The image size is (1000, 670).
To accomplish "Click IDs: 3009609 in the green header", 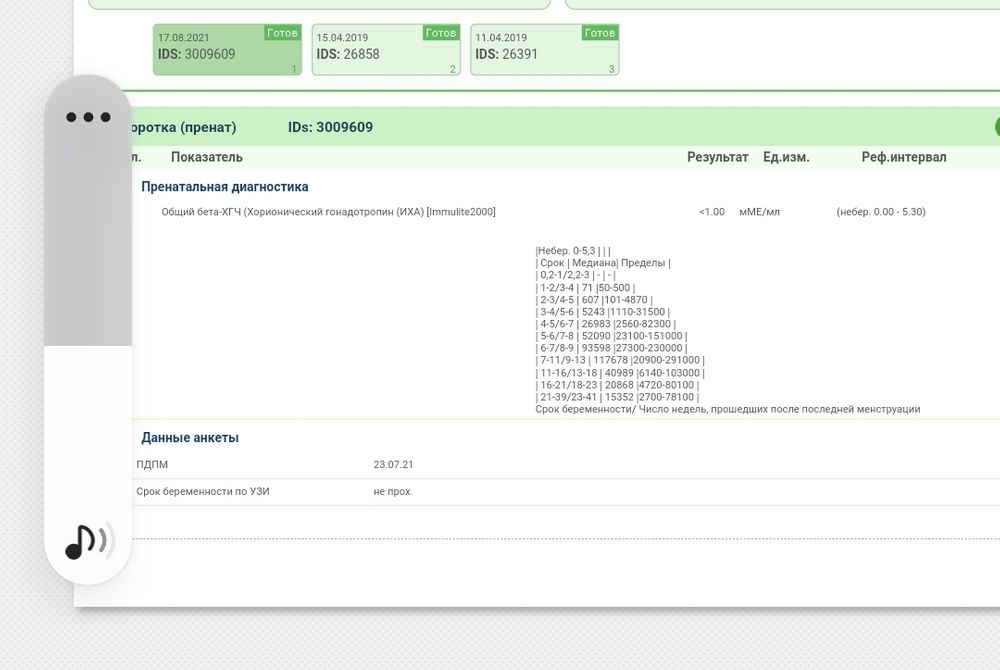I will pyautogui.click(x=330, y=127).
